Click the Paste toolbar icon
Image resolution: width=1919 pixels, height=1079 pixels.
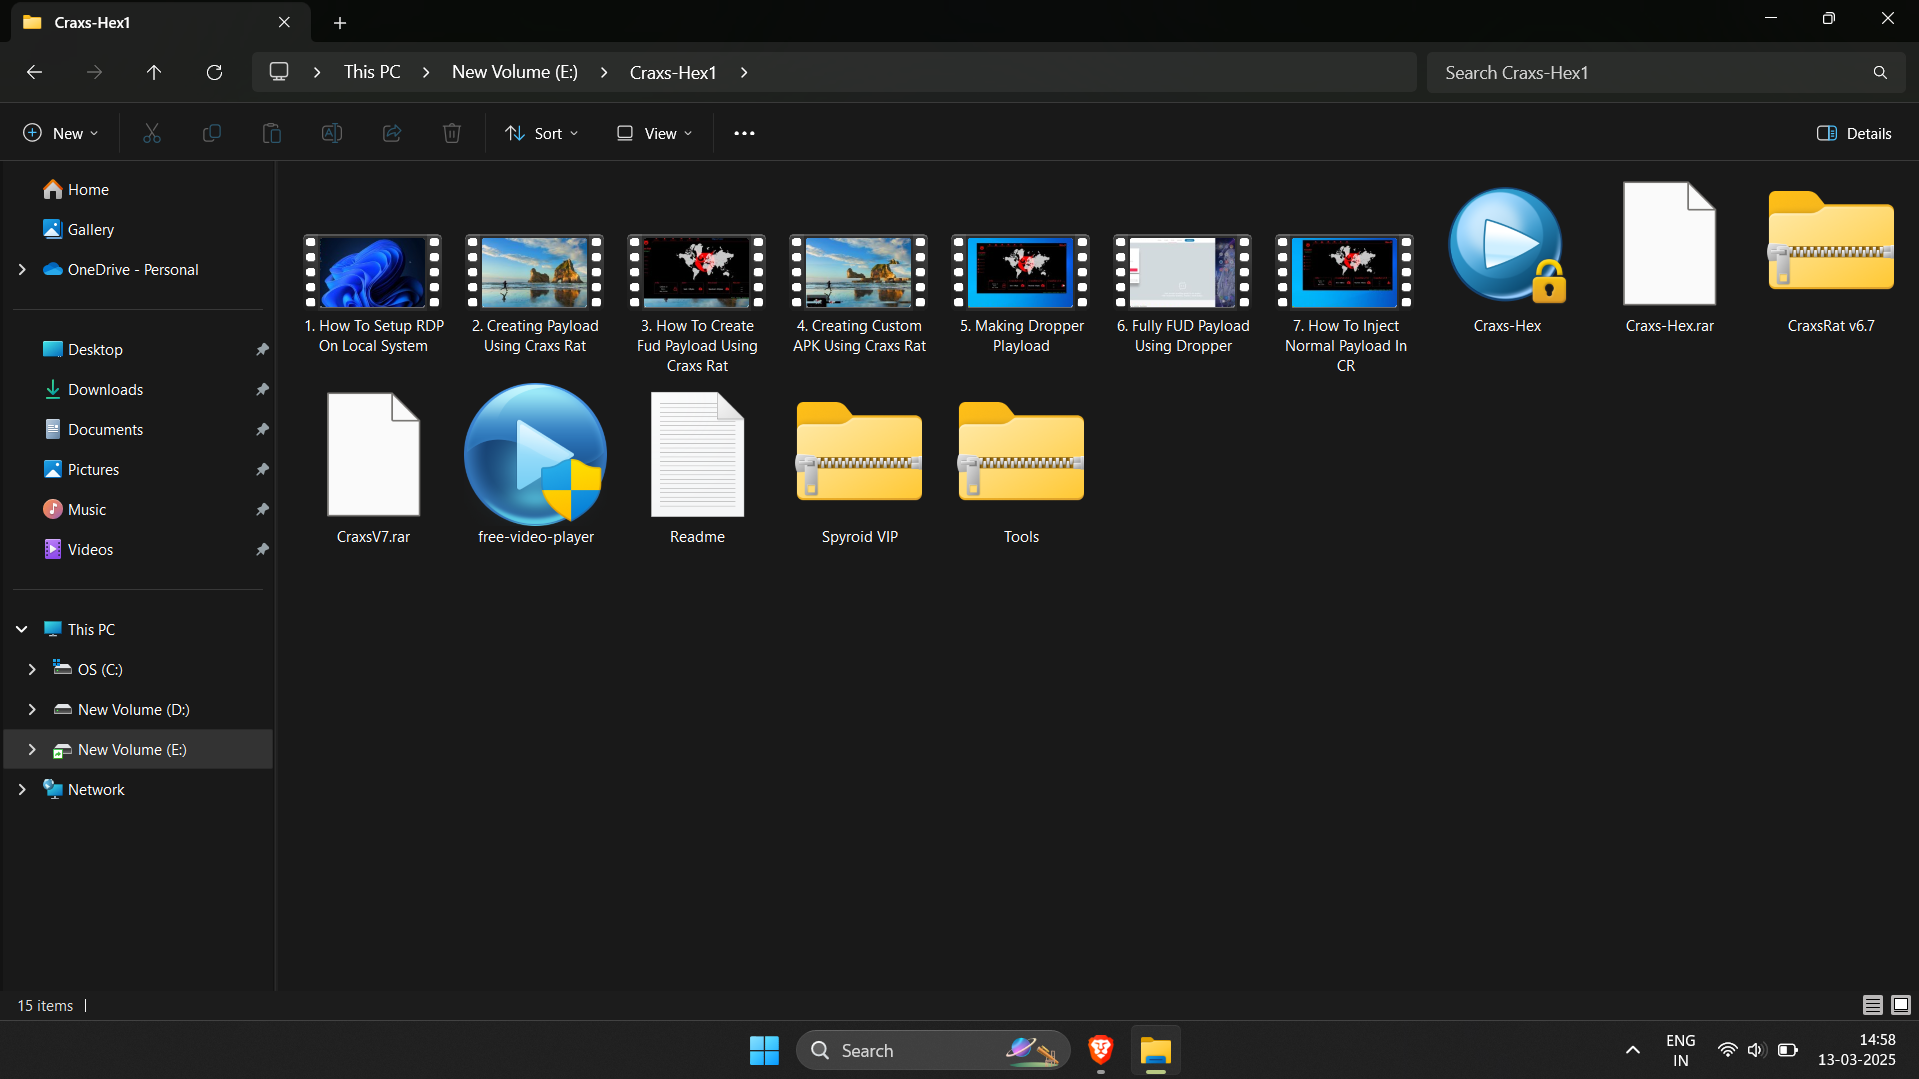[x=272, y=133]
